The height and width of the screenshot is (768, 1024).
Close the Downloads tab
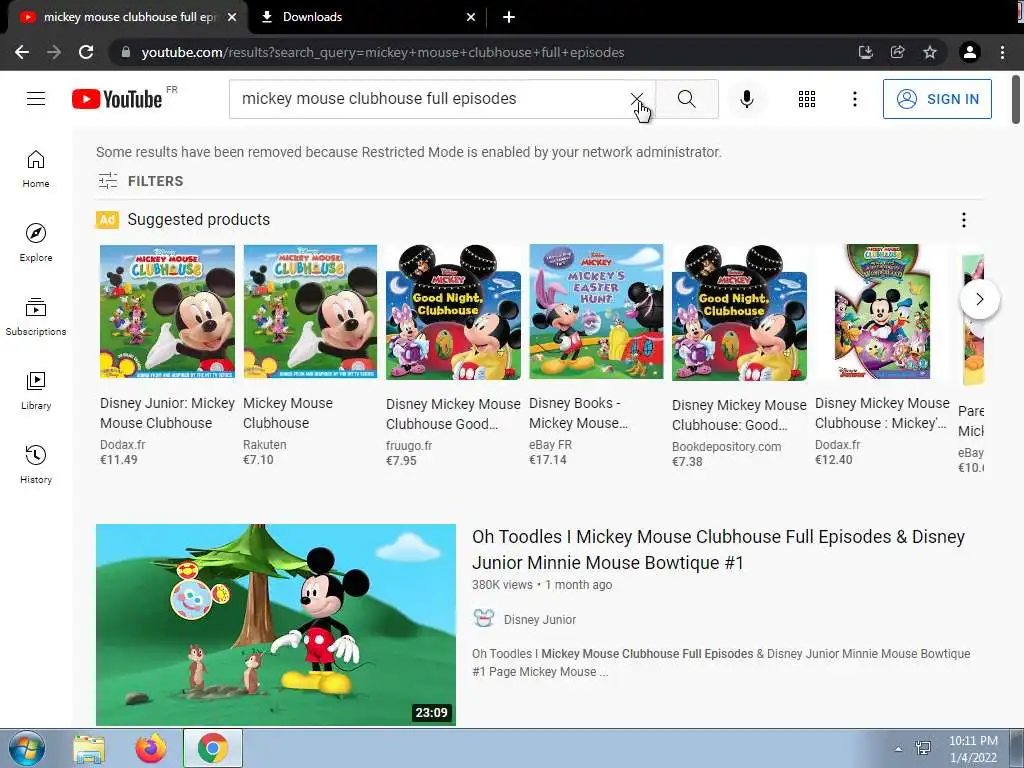pyautogui.click(x=471, y=17)
